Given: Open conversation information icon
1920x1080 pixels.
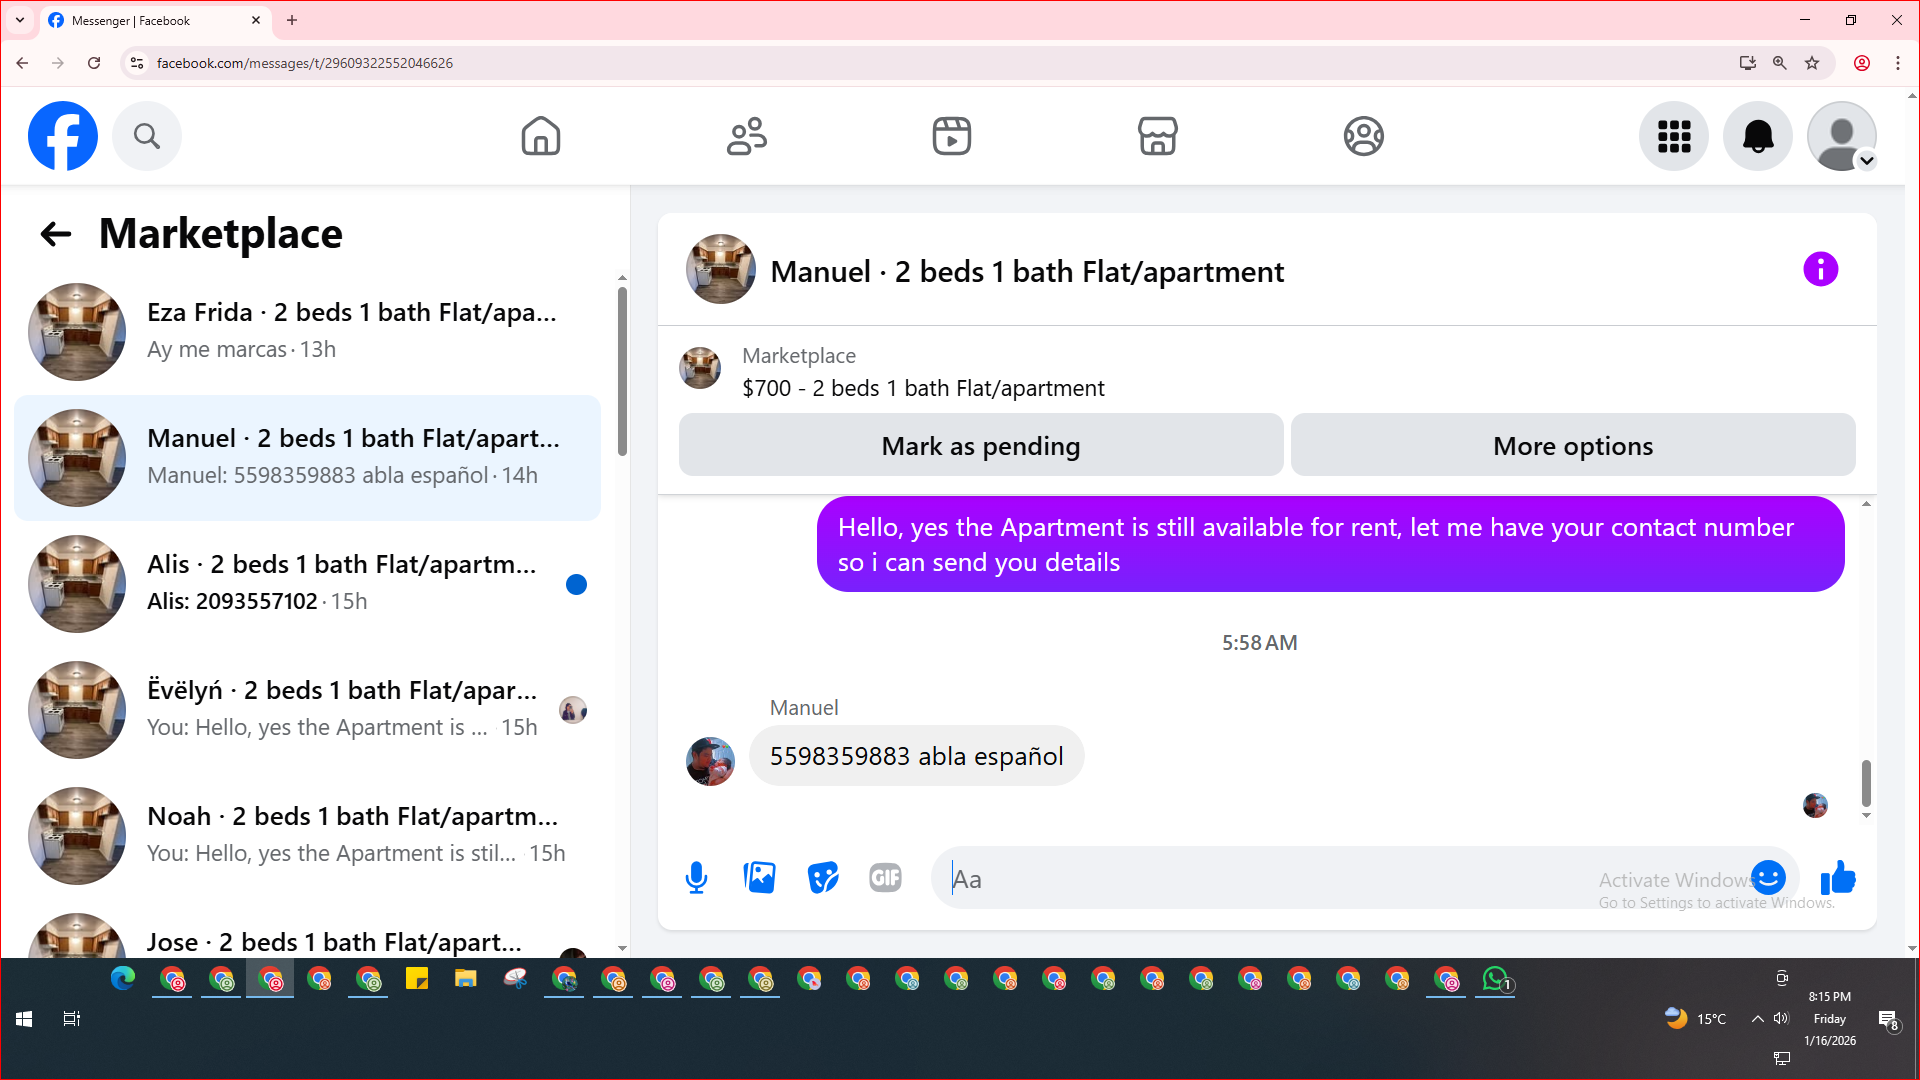Looking at the screenshot, I should pos(1820,269).
